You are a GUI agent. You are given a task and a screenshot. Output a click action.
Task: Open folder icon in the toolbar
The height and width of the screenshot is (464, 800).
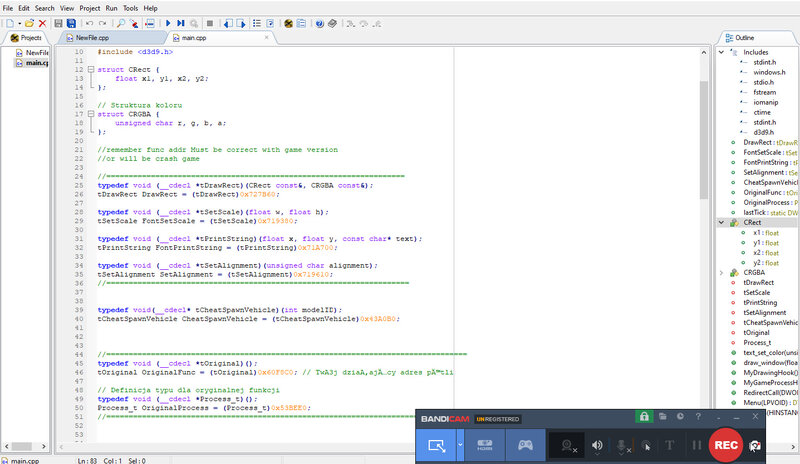click(27, 22)
